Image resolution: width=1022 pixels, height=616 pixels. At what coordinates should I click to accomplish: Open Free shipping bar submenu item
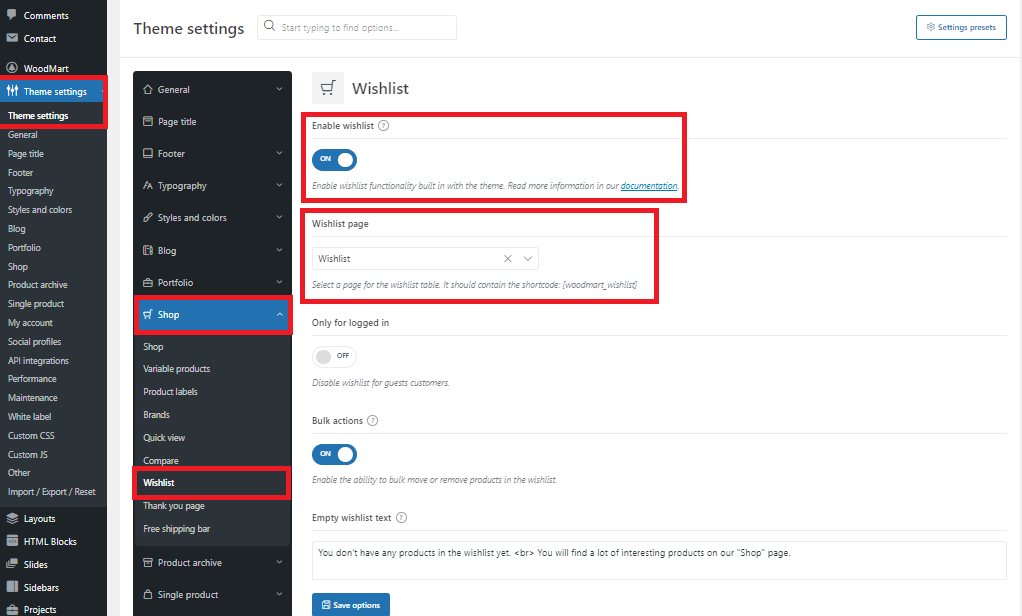(x=177, y=529)
